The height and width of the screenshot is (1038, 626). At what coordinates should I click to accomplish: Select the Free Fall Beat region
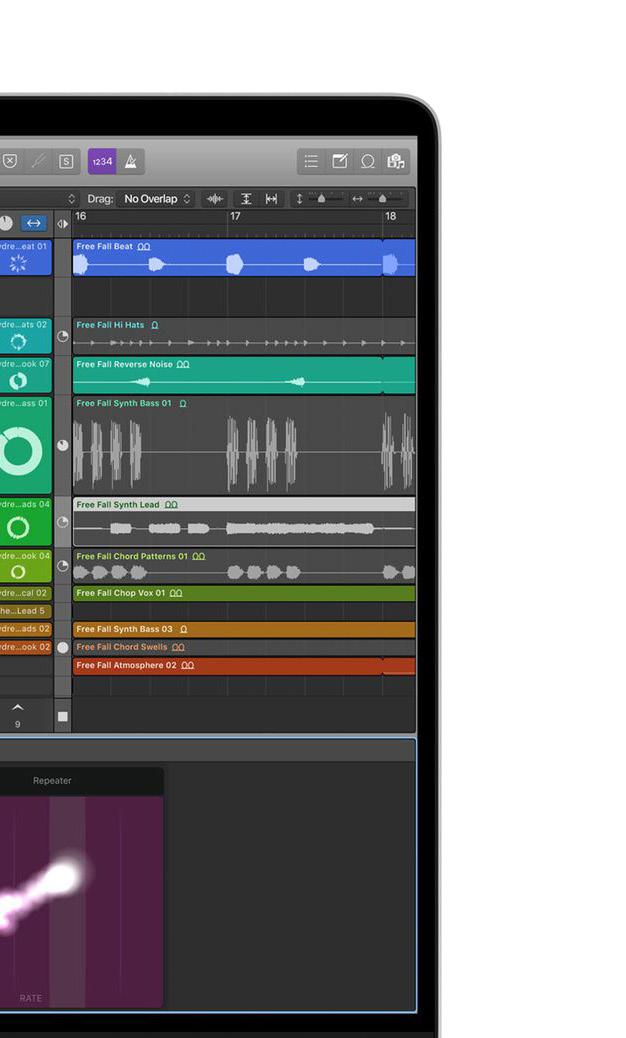pos(244,258)
